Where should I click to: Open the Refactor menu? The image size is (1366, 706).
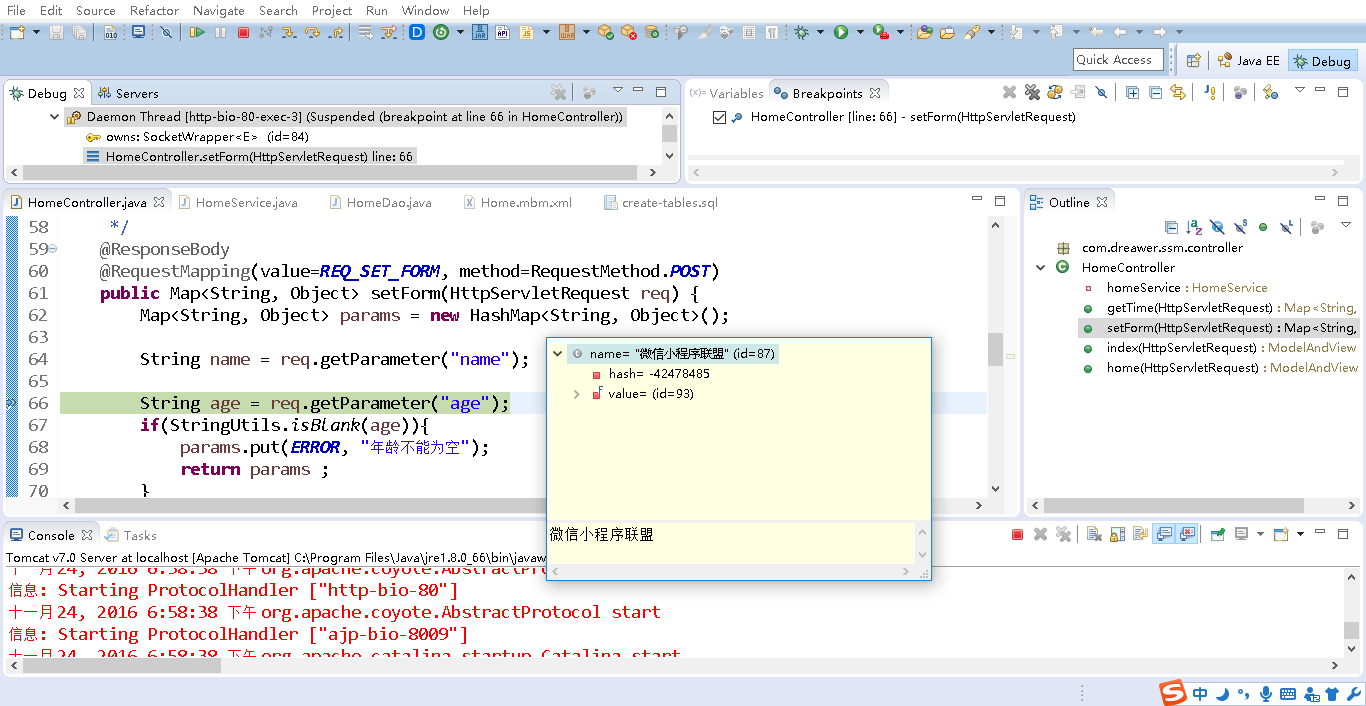coord(154,10)
